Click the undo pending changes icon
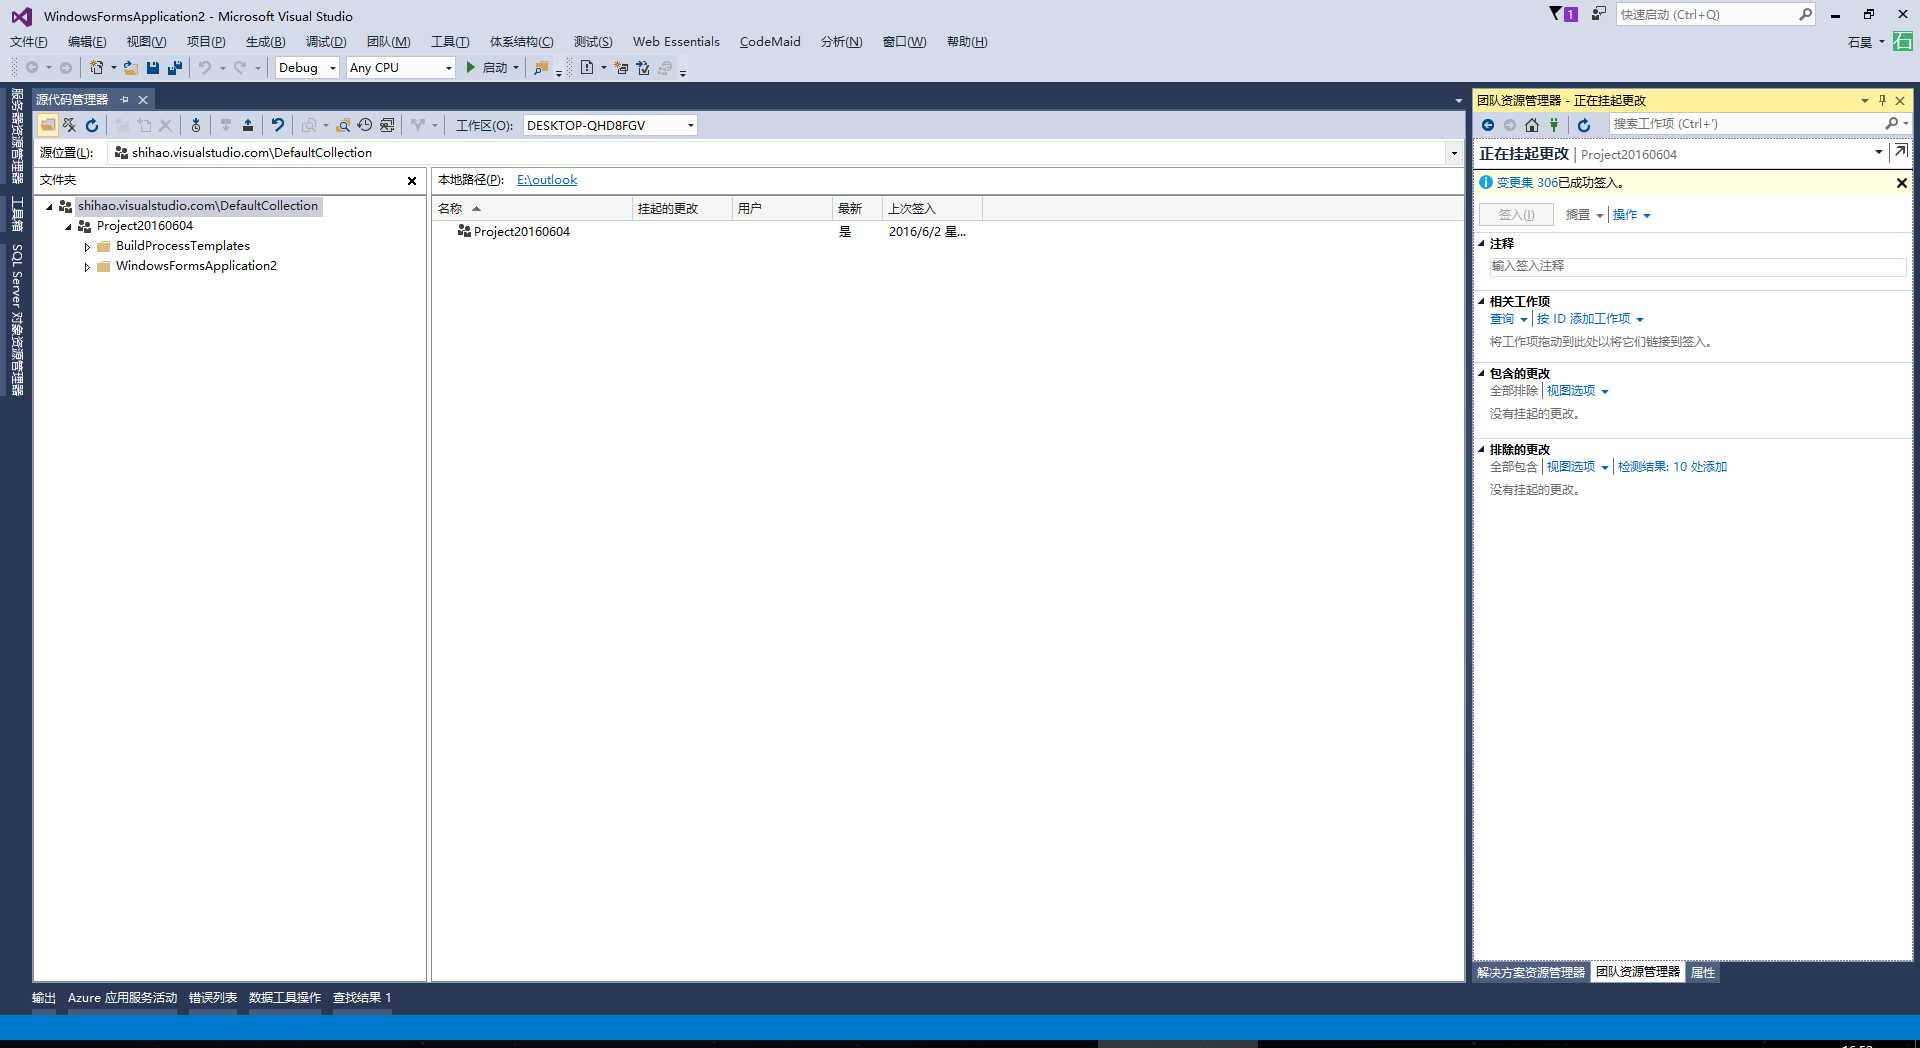The image size is (1920, 1048). click(278, 125)
